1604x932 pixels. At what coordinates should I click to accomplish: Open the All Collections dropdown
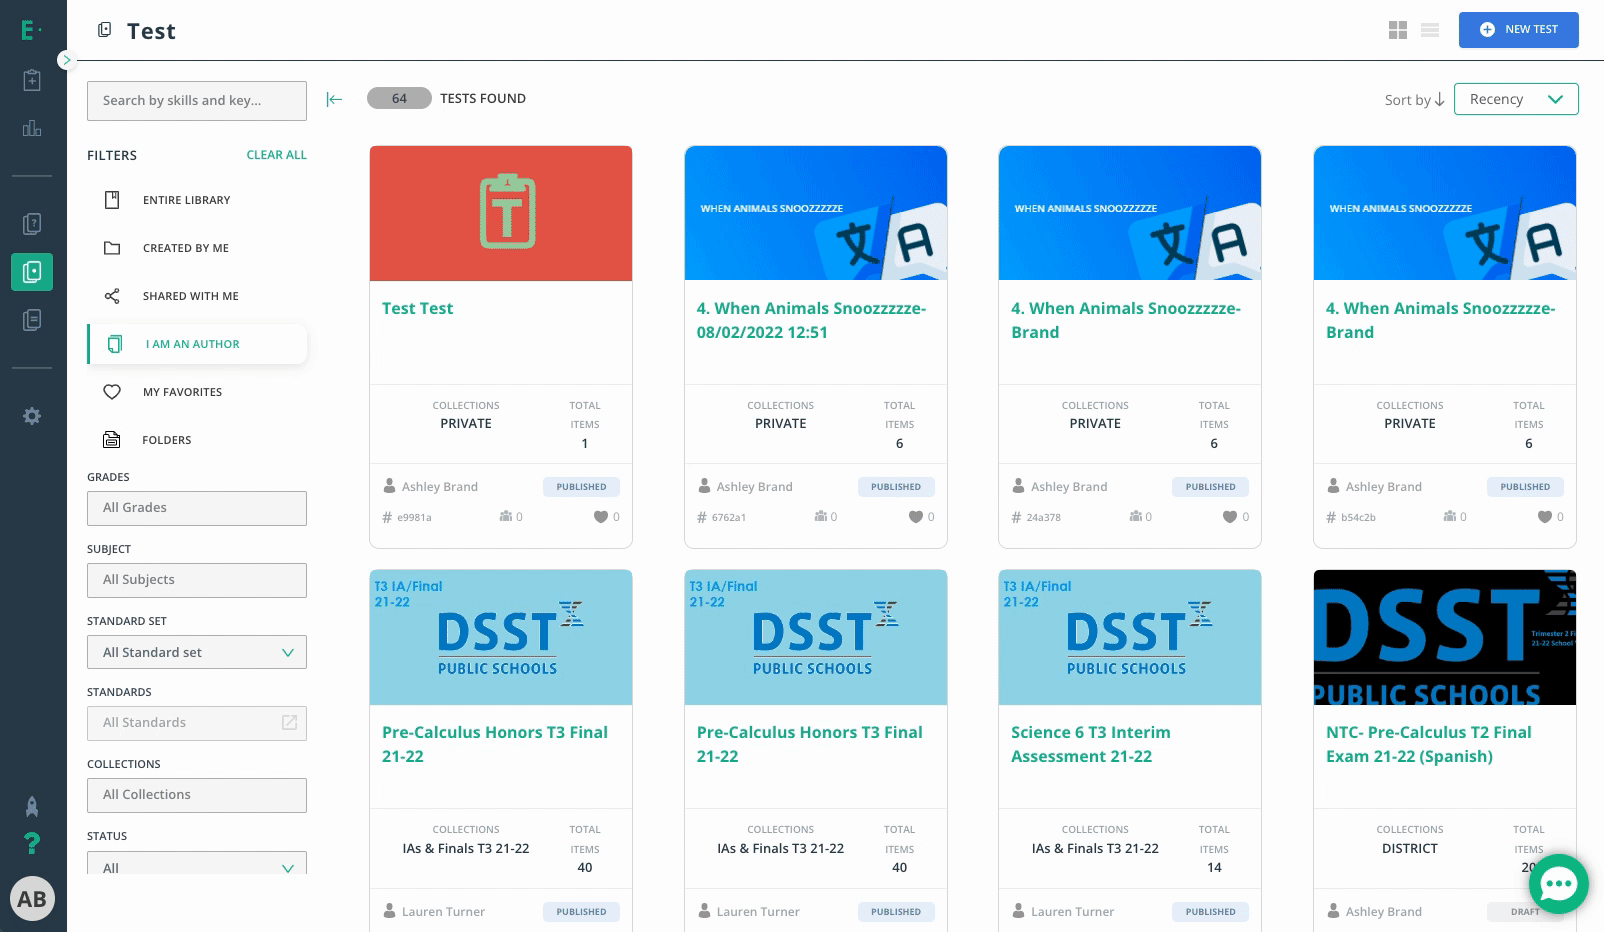tap(197, 795)
